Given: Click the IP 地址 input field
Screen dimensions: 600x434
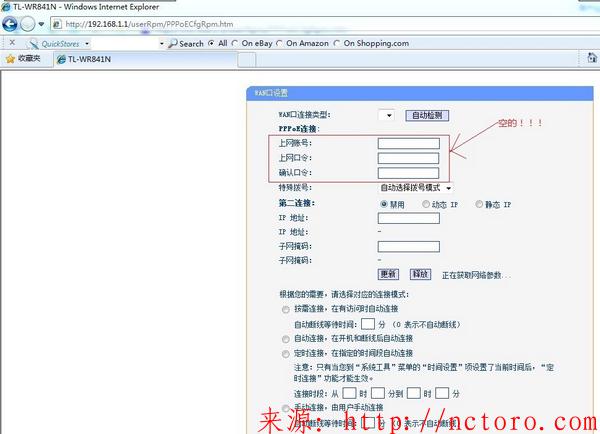Looking at the screenshot, I should pyautogui.click(x=409, y=218).
